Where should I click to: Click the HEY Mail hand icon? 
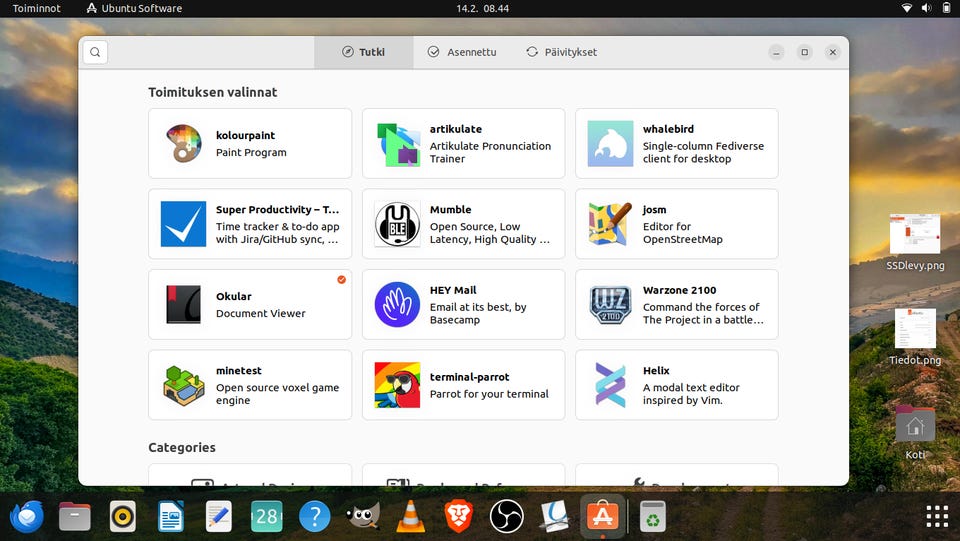tap(397, 304)
